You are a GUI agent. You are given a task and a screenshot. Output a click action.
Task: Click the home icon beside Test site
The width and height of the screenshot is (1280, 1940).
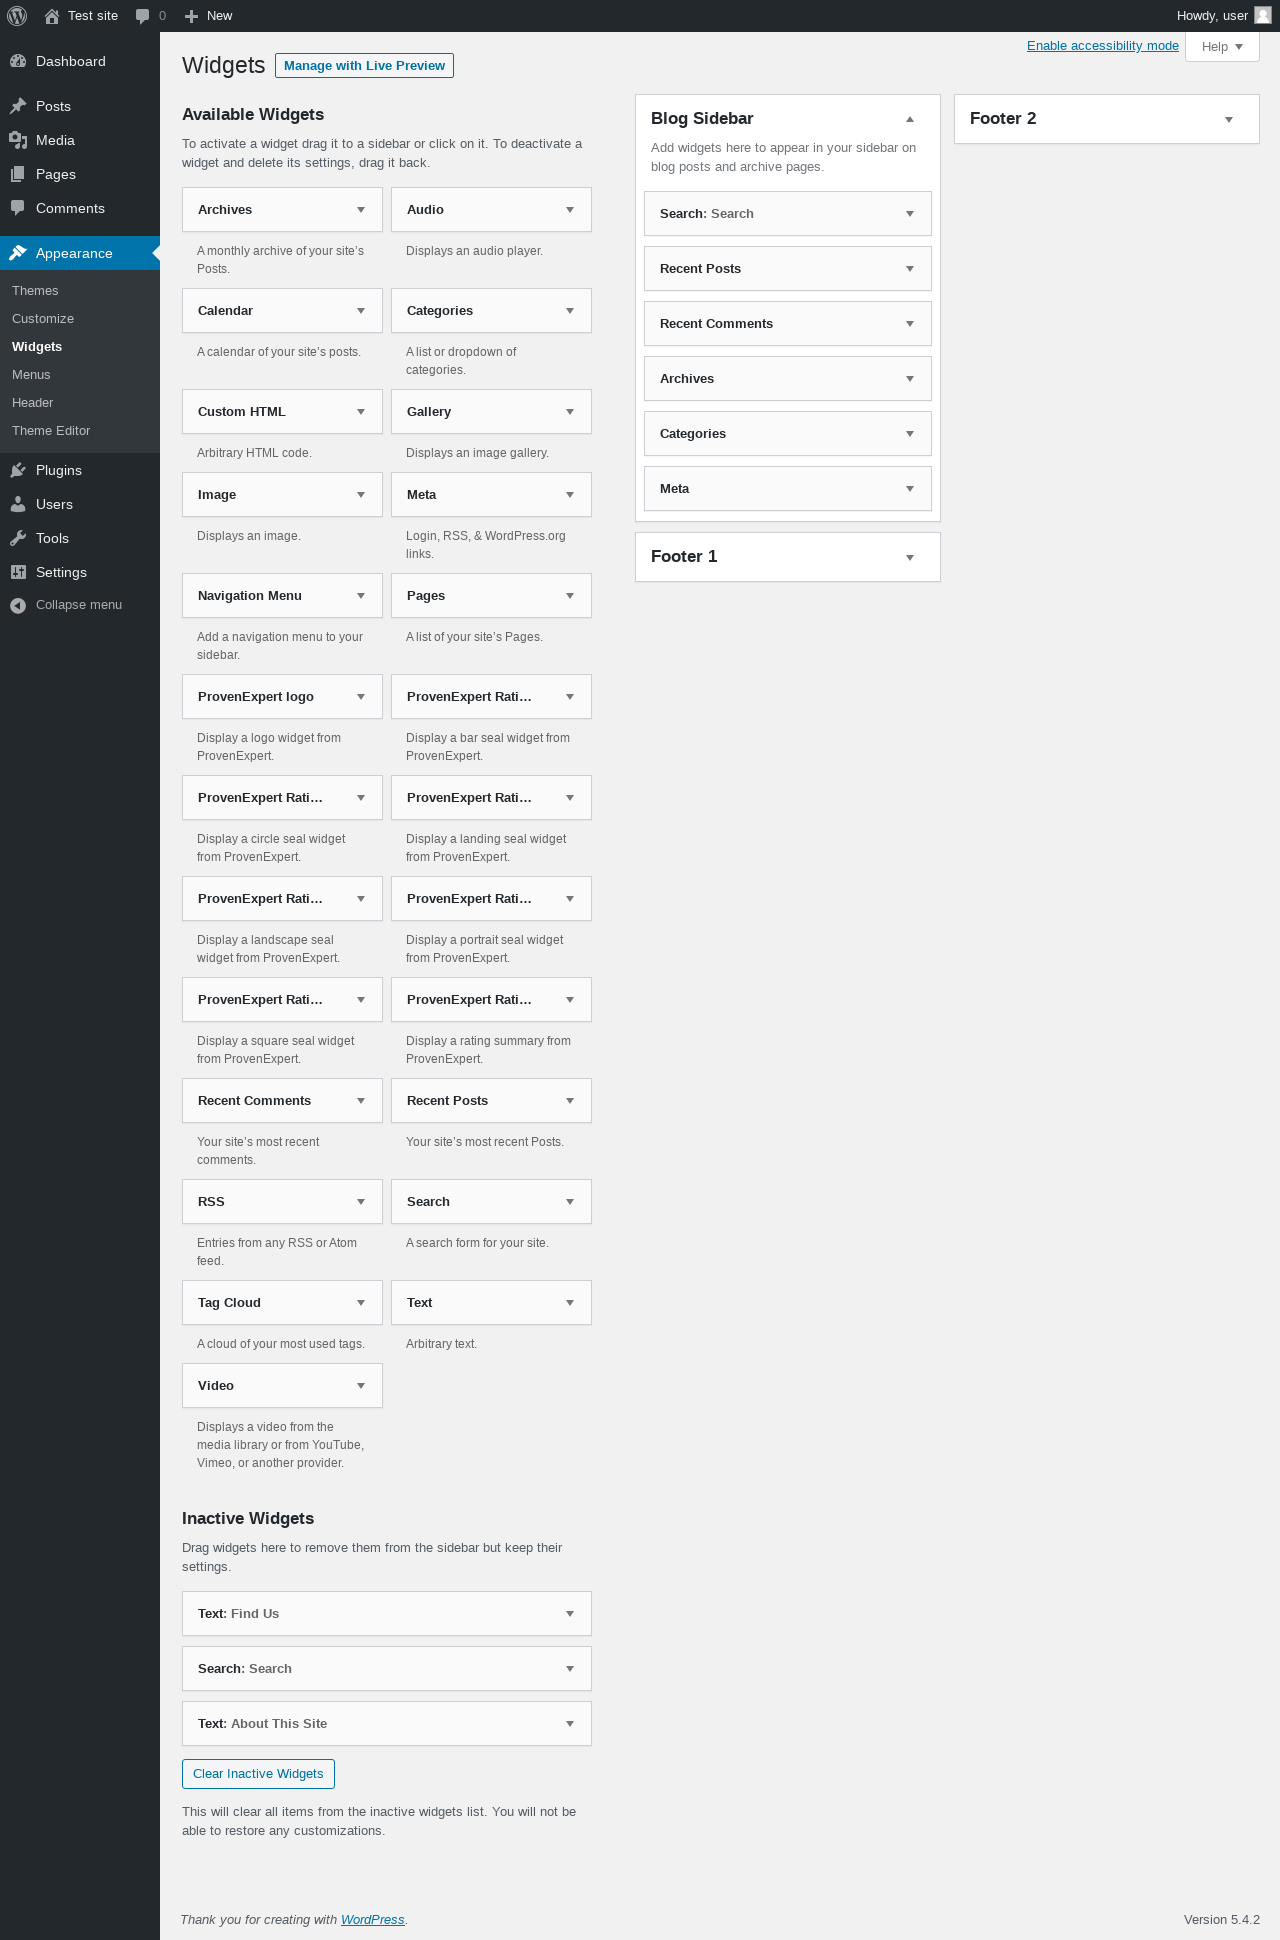[x=52, y=16]
